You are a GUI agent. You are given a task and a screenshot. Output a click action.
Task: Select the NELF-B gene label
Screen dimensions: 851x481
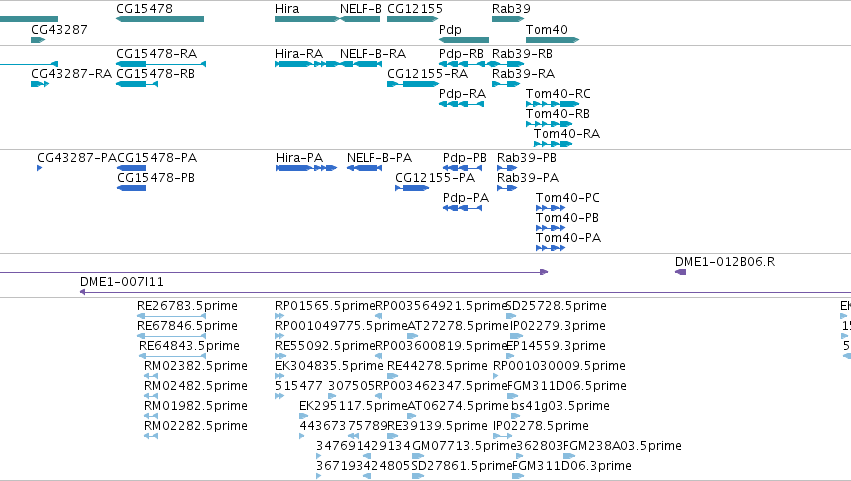tap(361, 9)
